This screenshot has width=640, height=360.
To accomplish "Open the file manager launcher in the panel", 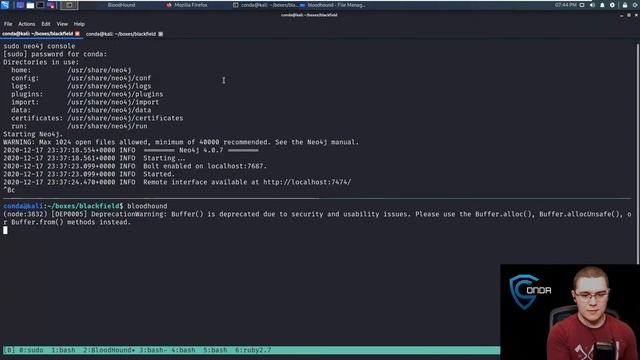I will tap(30, 5).
